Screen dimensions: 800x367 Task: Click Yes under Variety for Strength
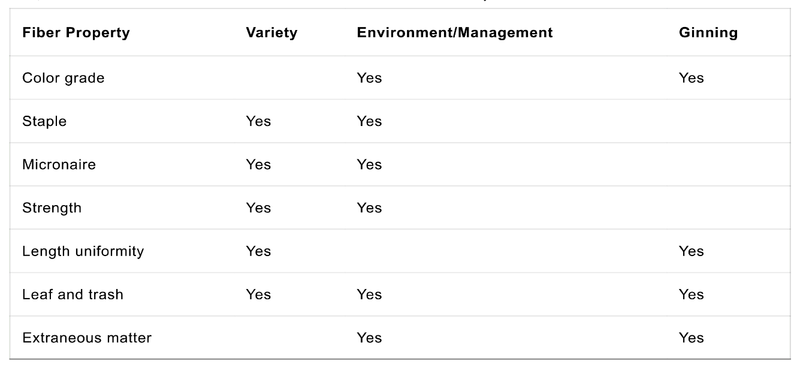coord(258,208)
